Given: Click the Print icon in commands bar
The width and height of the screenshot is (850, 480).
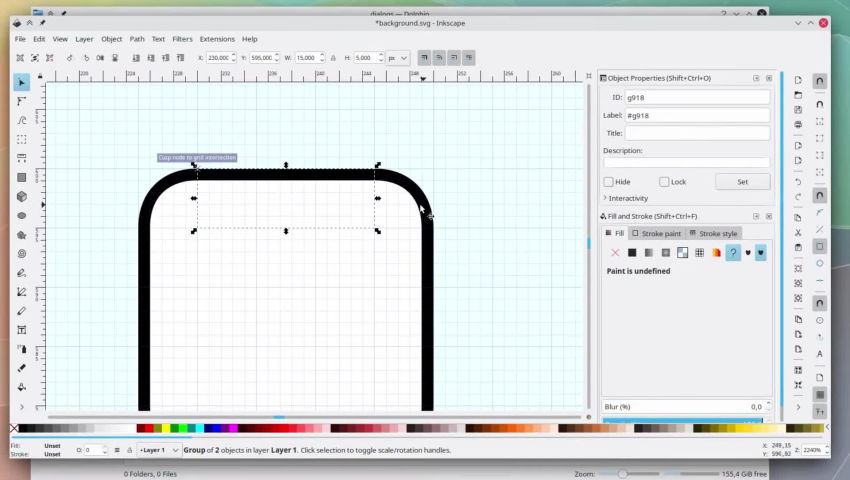Looking at the screenshot, I should click(x=798, y=124).
